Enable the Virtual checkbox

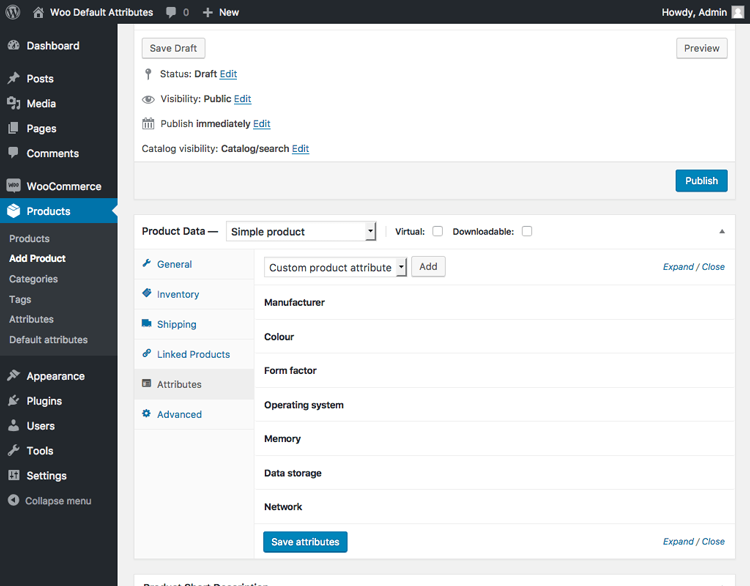click(438, 231)
